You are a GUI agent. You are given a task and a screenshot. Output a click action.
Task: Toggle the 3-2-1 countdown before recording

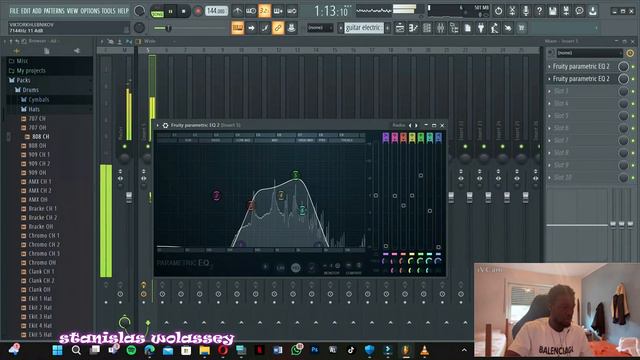pyautogui.click(x=264, y=11)
